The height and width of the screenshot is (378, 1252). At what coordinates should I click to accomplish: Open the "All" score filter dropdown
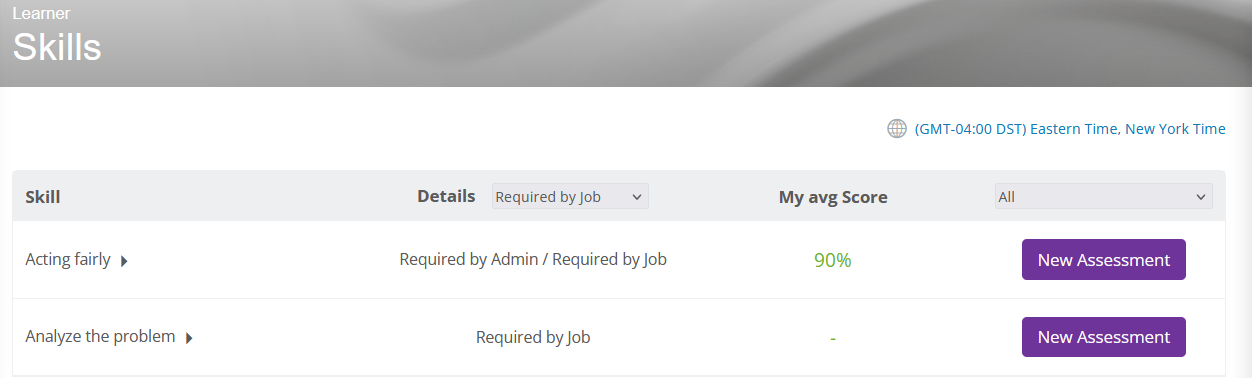[1103, 196]
